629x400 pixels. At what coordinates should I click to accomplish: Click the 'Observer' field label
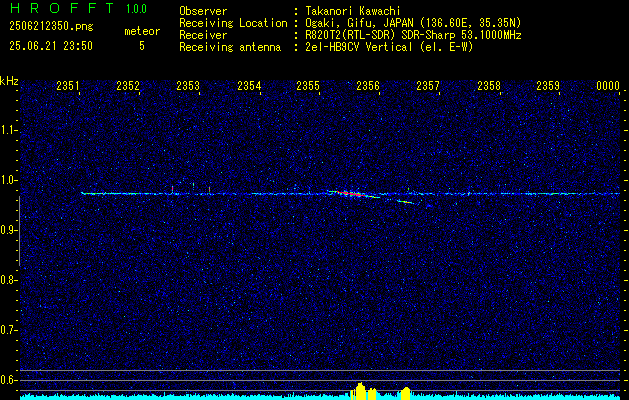203,11
